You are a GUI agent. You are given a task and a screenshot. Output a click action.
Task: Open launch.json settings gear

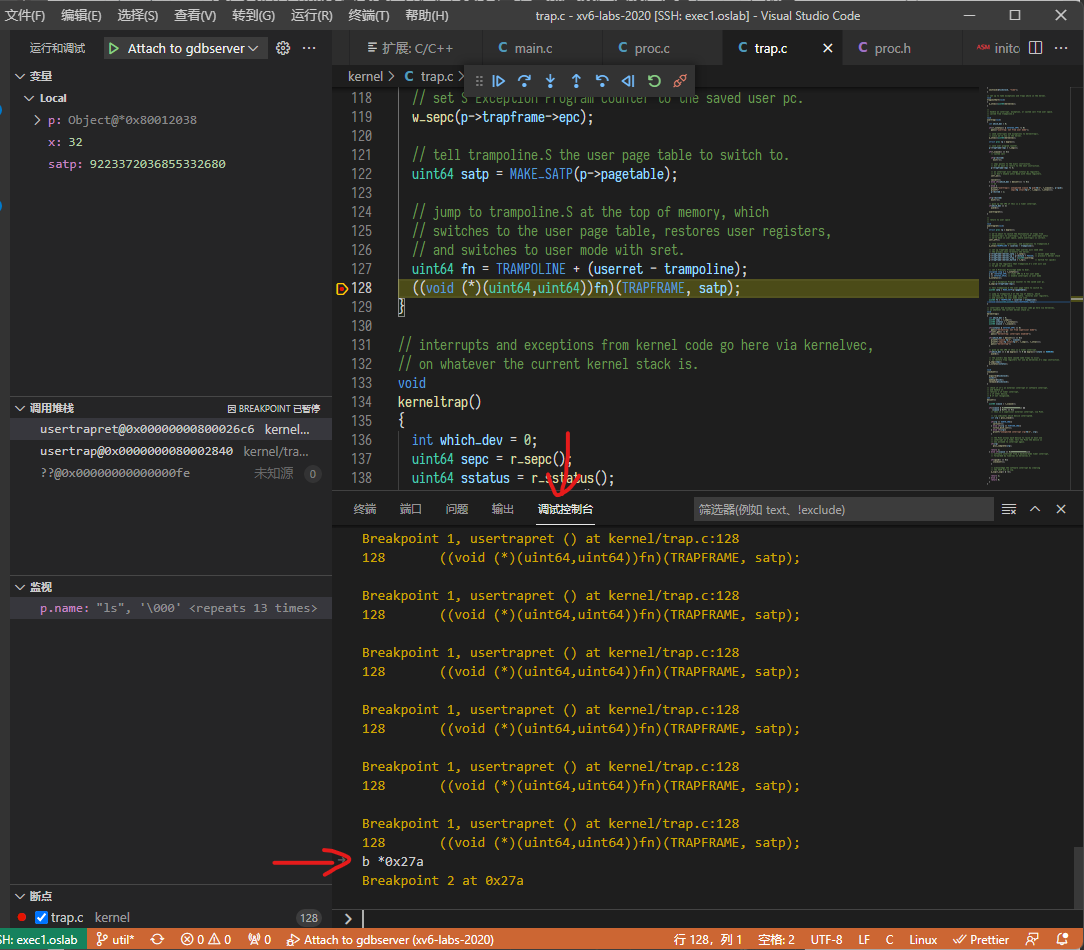pyautogui.click(x=283, y=48)
